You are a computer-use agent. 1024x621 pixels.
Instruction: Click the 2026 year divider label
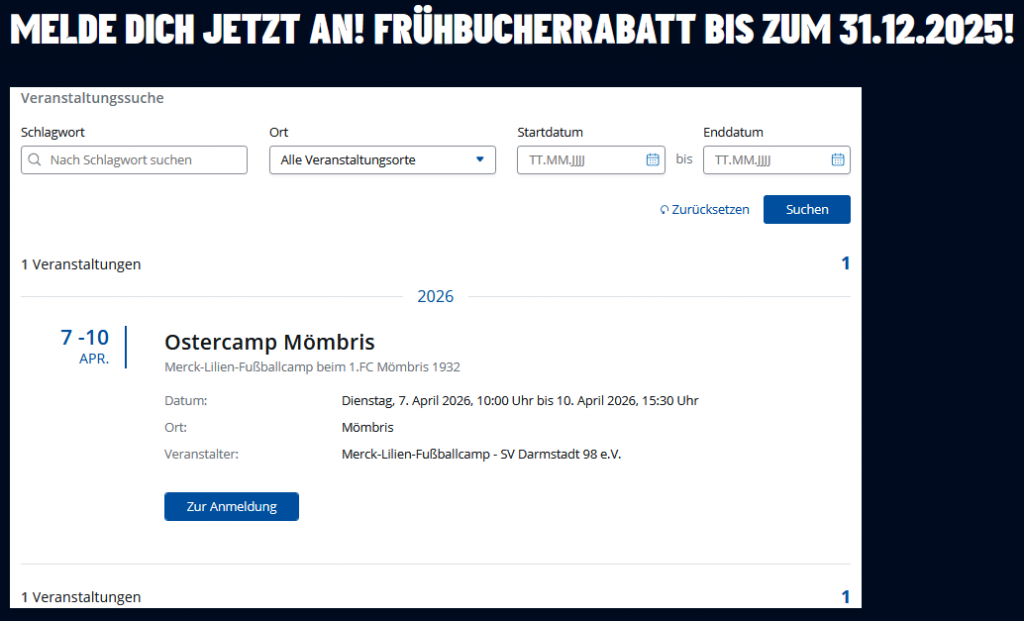pyautogui.click(x=436, y=296)
